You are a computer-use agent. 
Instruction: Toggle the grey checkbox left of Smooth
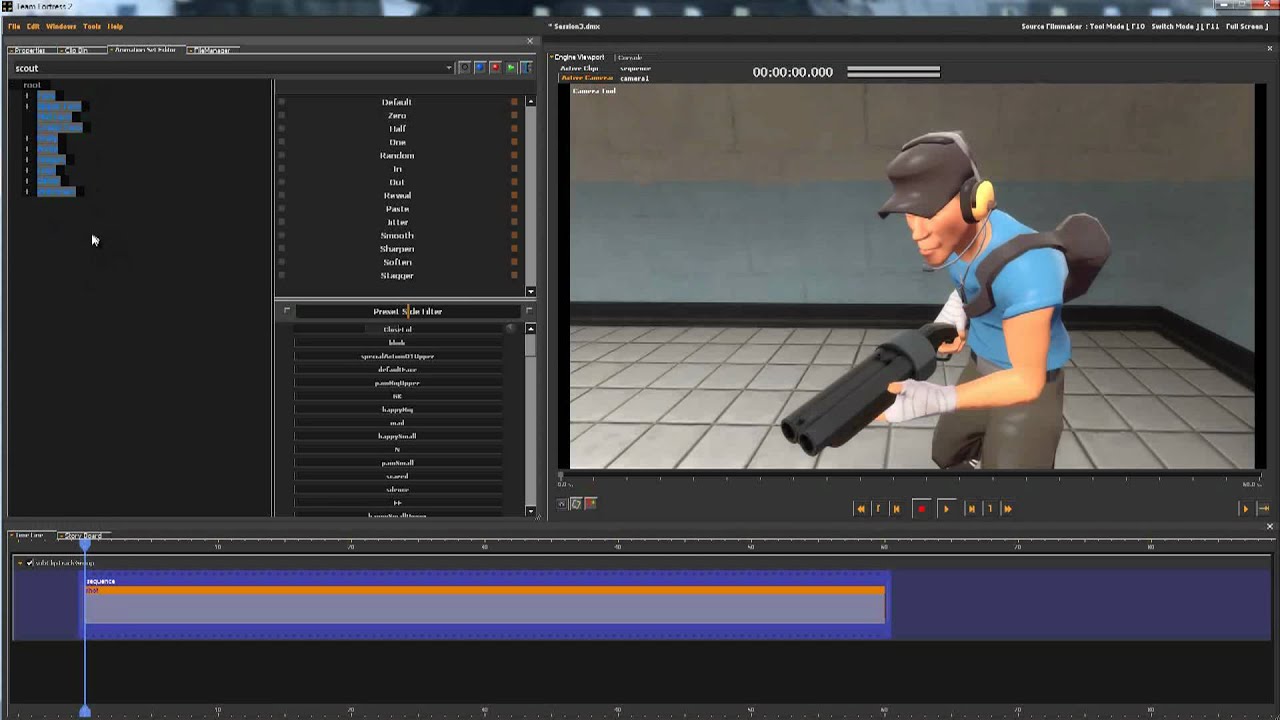click(281, 235)
